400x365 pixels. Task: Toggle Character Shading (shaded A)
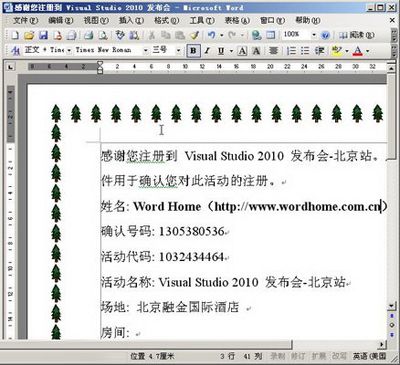[x=256, y=51]
